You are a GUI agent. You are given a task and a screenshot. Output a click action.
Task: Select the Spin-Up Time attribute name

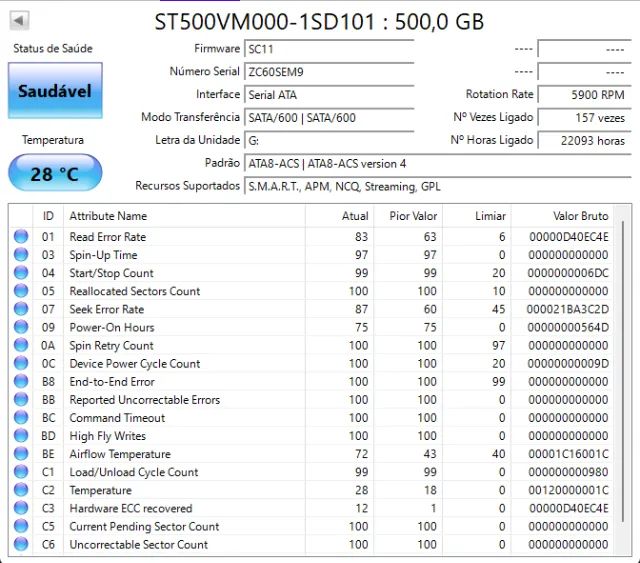(x=103, y=255)
